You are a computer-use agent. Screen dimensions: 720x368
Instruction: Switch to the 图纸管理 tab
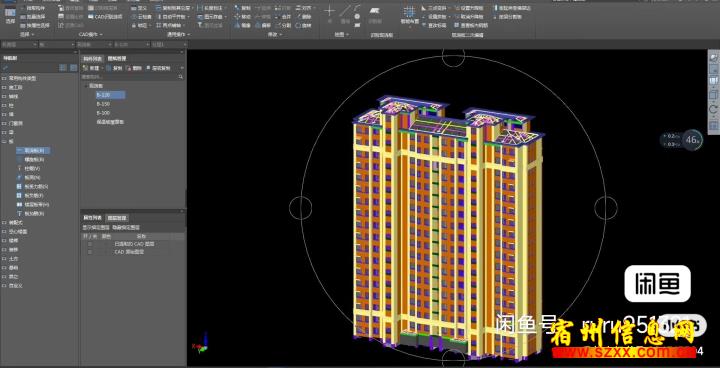coord(117,58)
